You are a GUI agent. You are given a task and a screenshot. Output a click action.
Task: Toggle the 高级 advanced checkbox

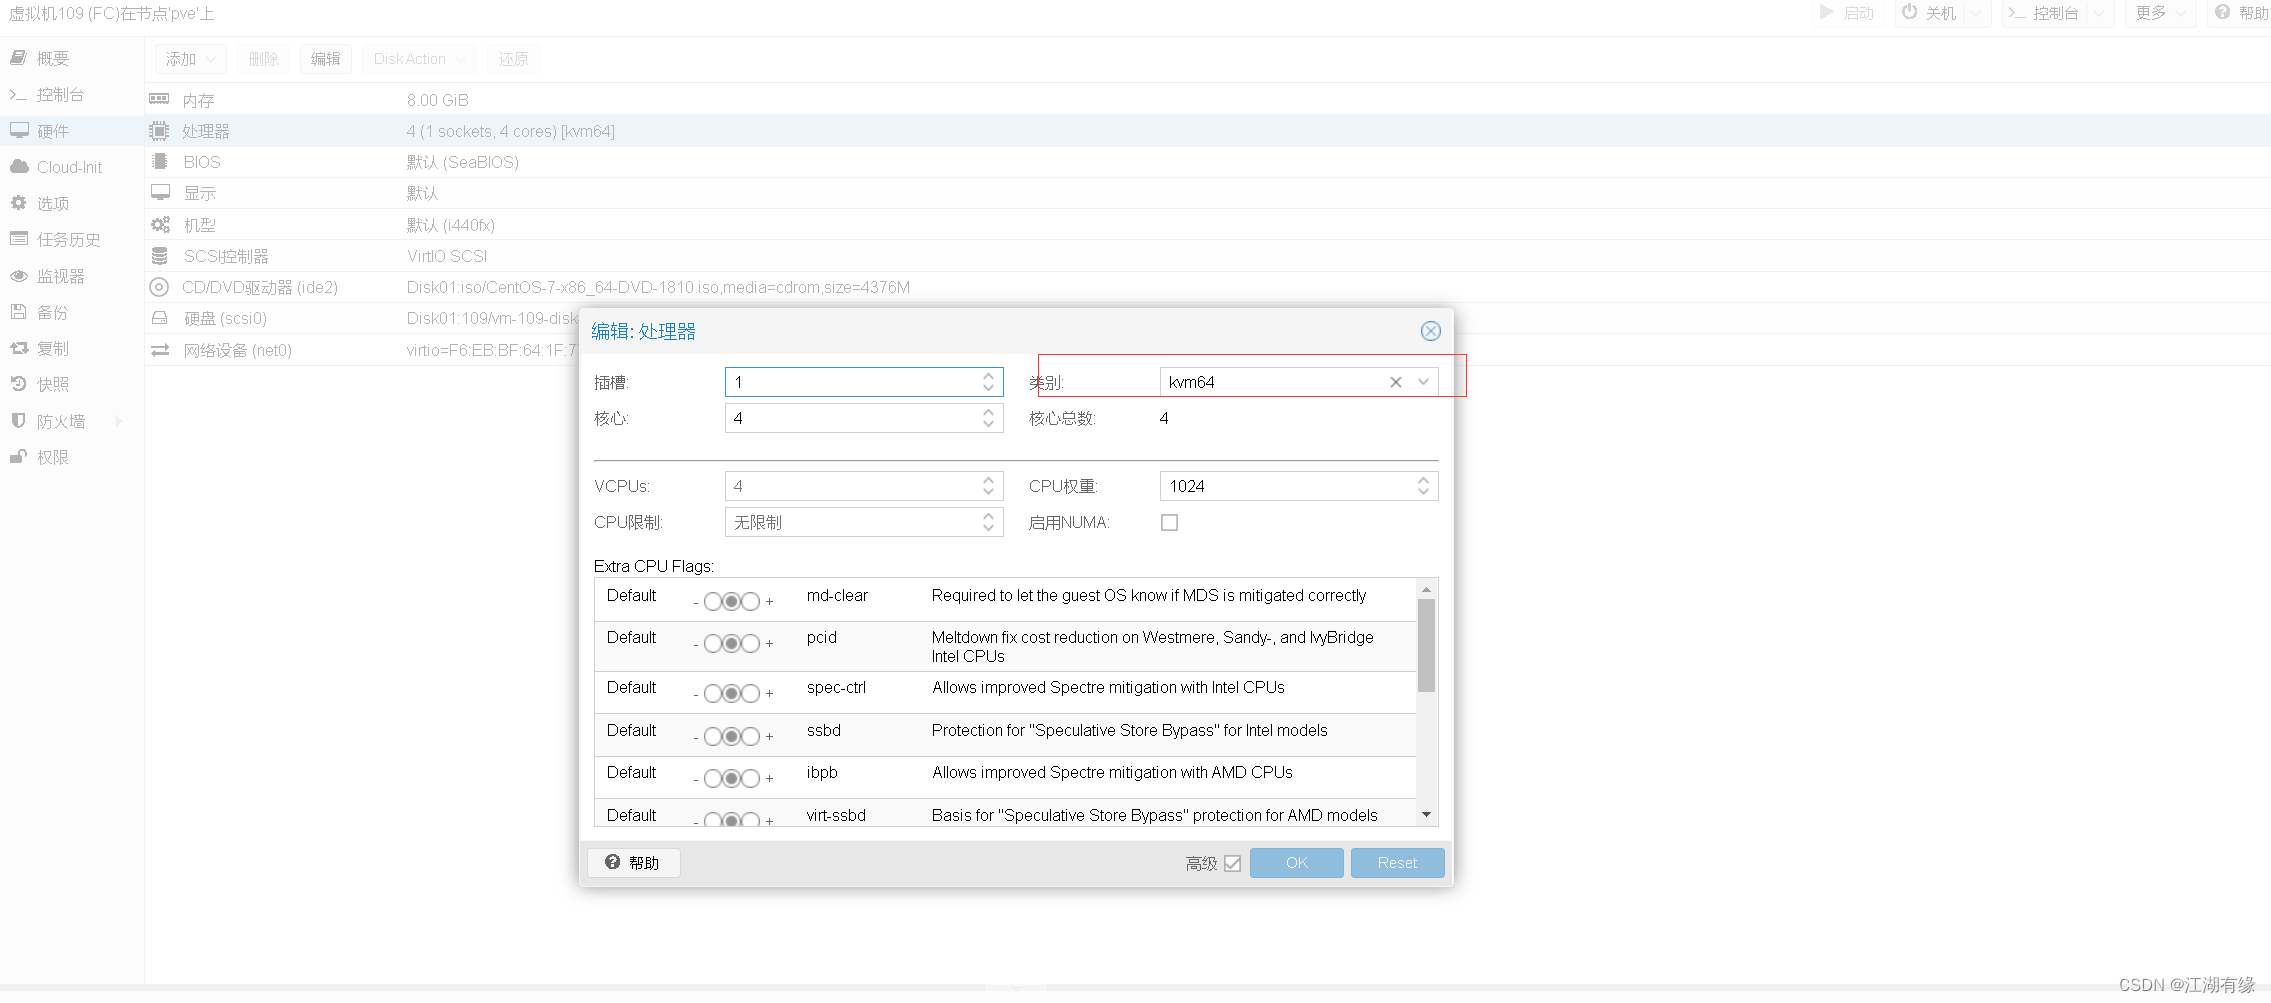click(x=1232, y=863)
